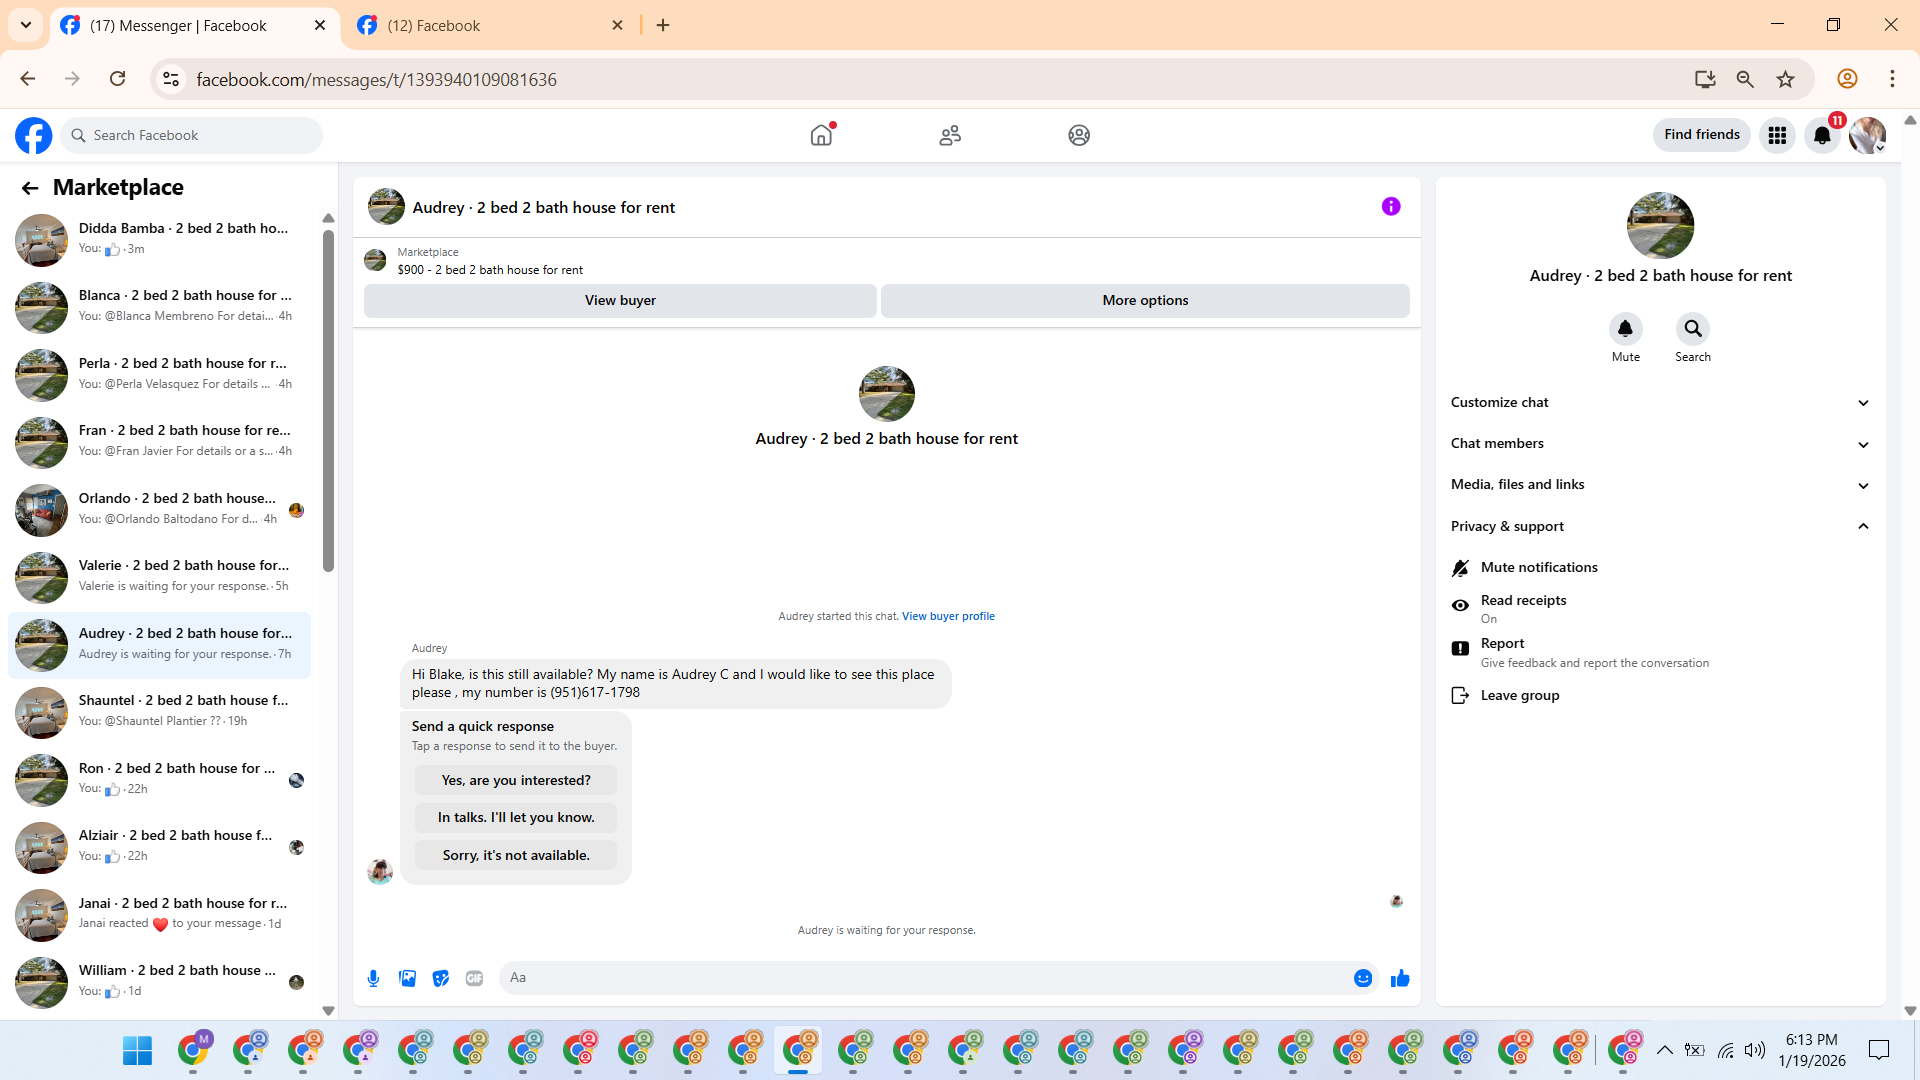The height and width of the screenshot is (1080, 1920).
Task: Choose the sticker icon in composer
Action: (x=441, y=978)
